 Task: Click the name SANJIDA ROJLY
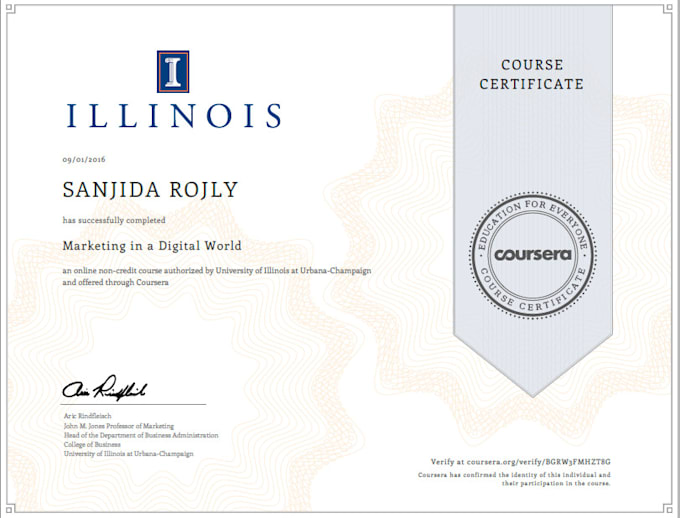tap(150, 190)
